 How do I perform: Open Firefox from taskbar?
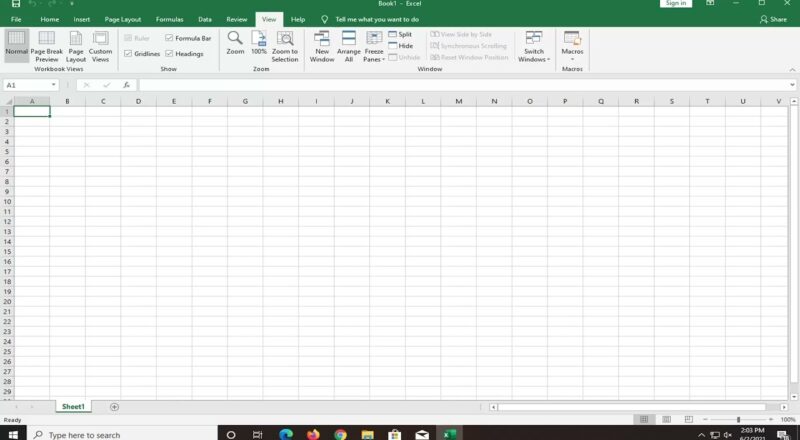313,434
